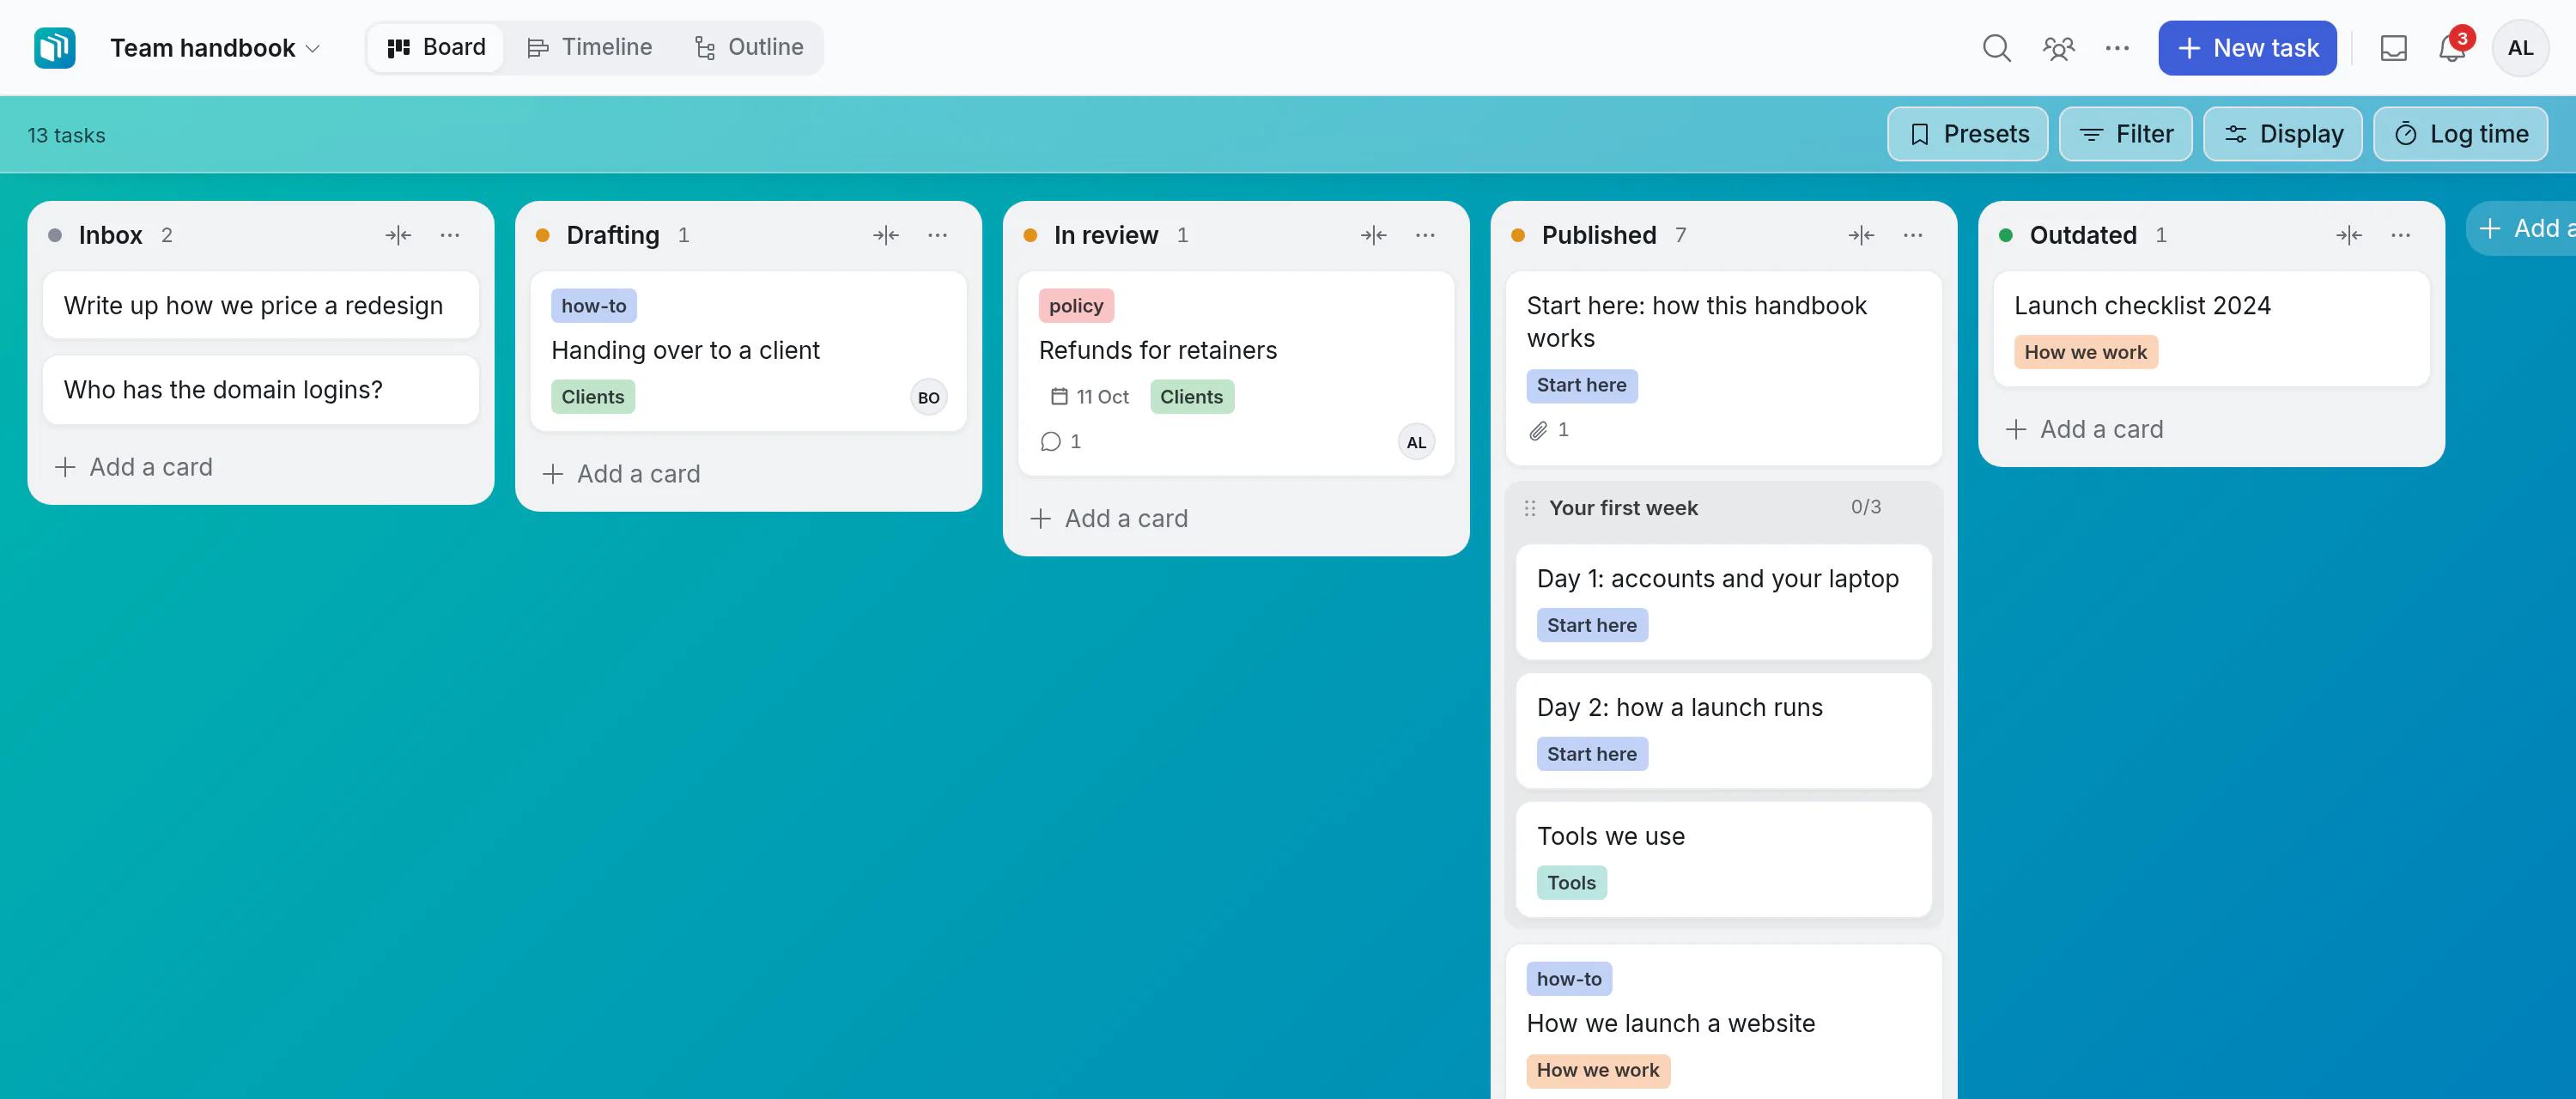Click the Inbox grey status dot
Image resolution: width=2576 pixels, height=1099 pixels.
[55, 235]
